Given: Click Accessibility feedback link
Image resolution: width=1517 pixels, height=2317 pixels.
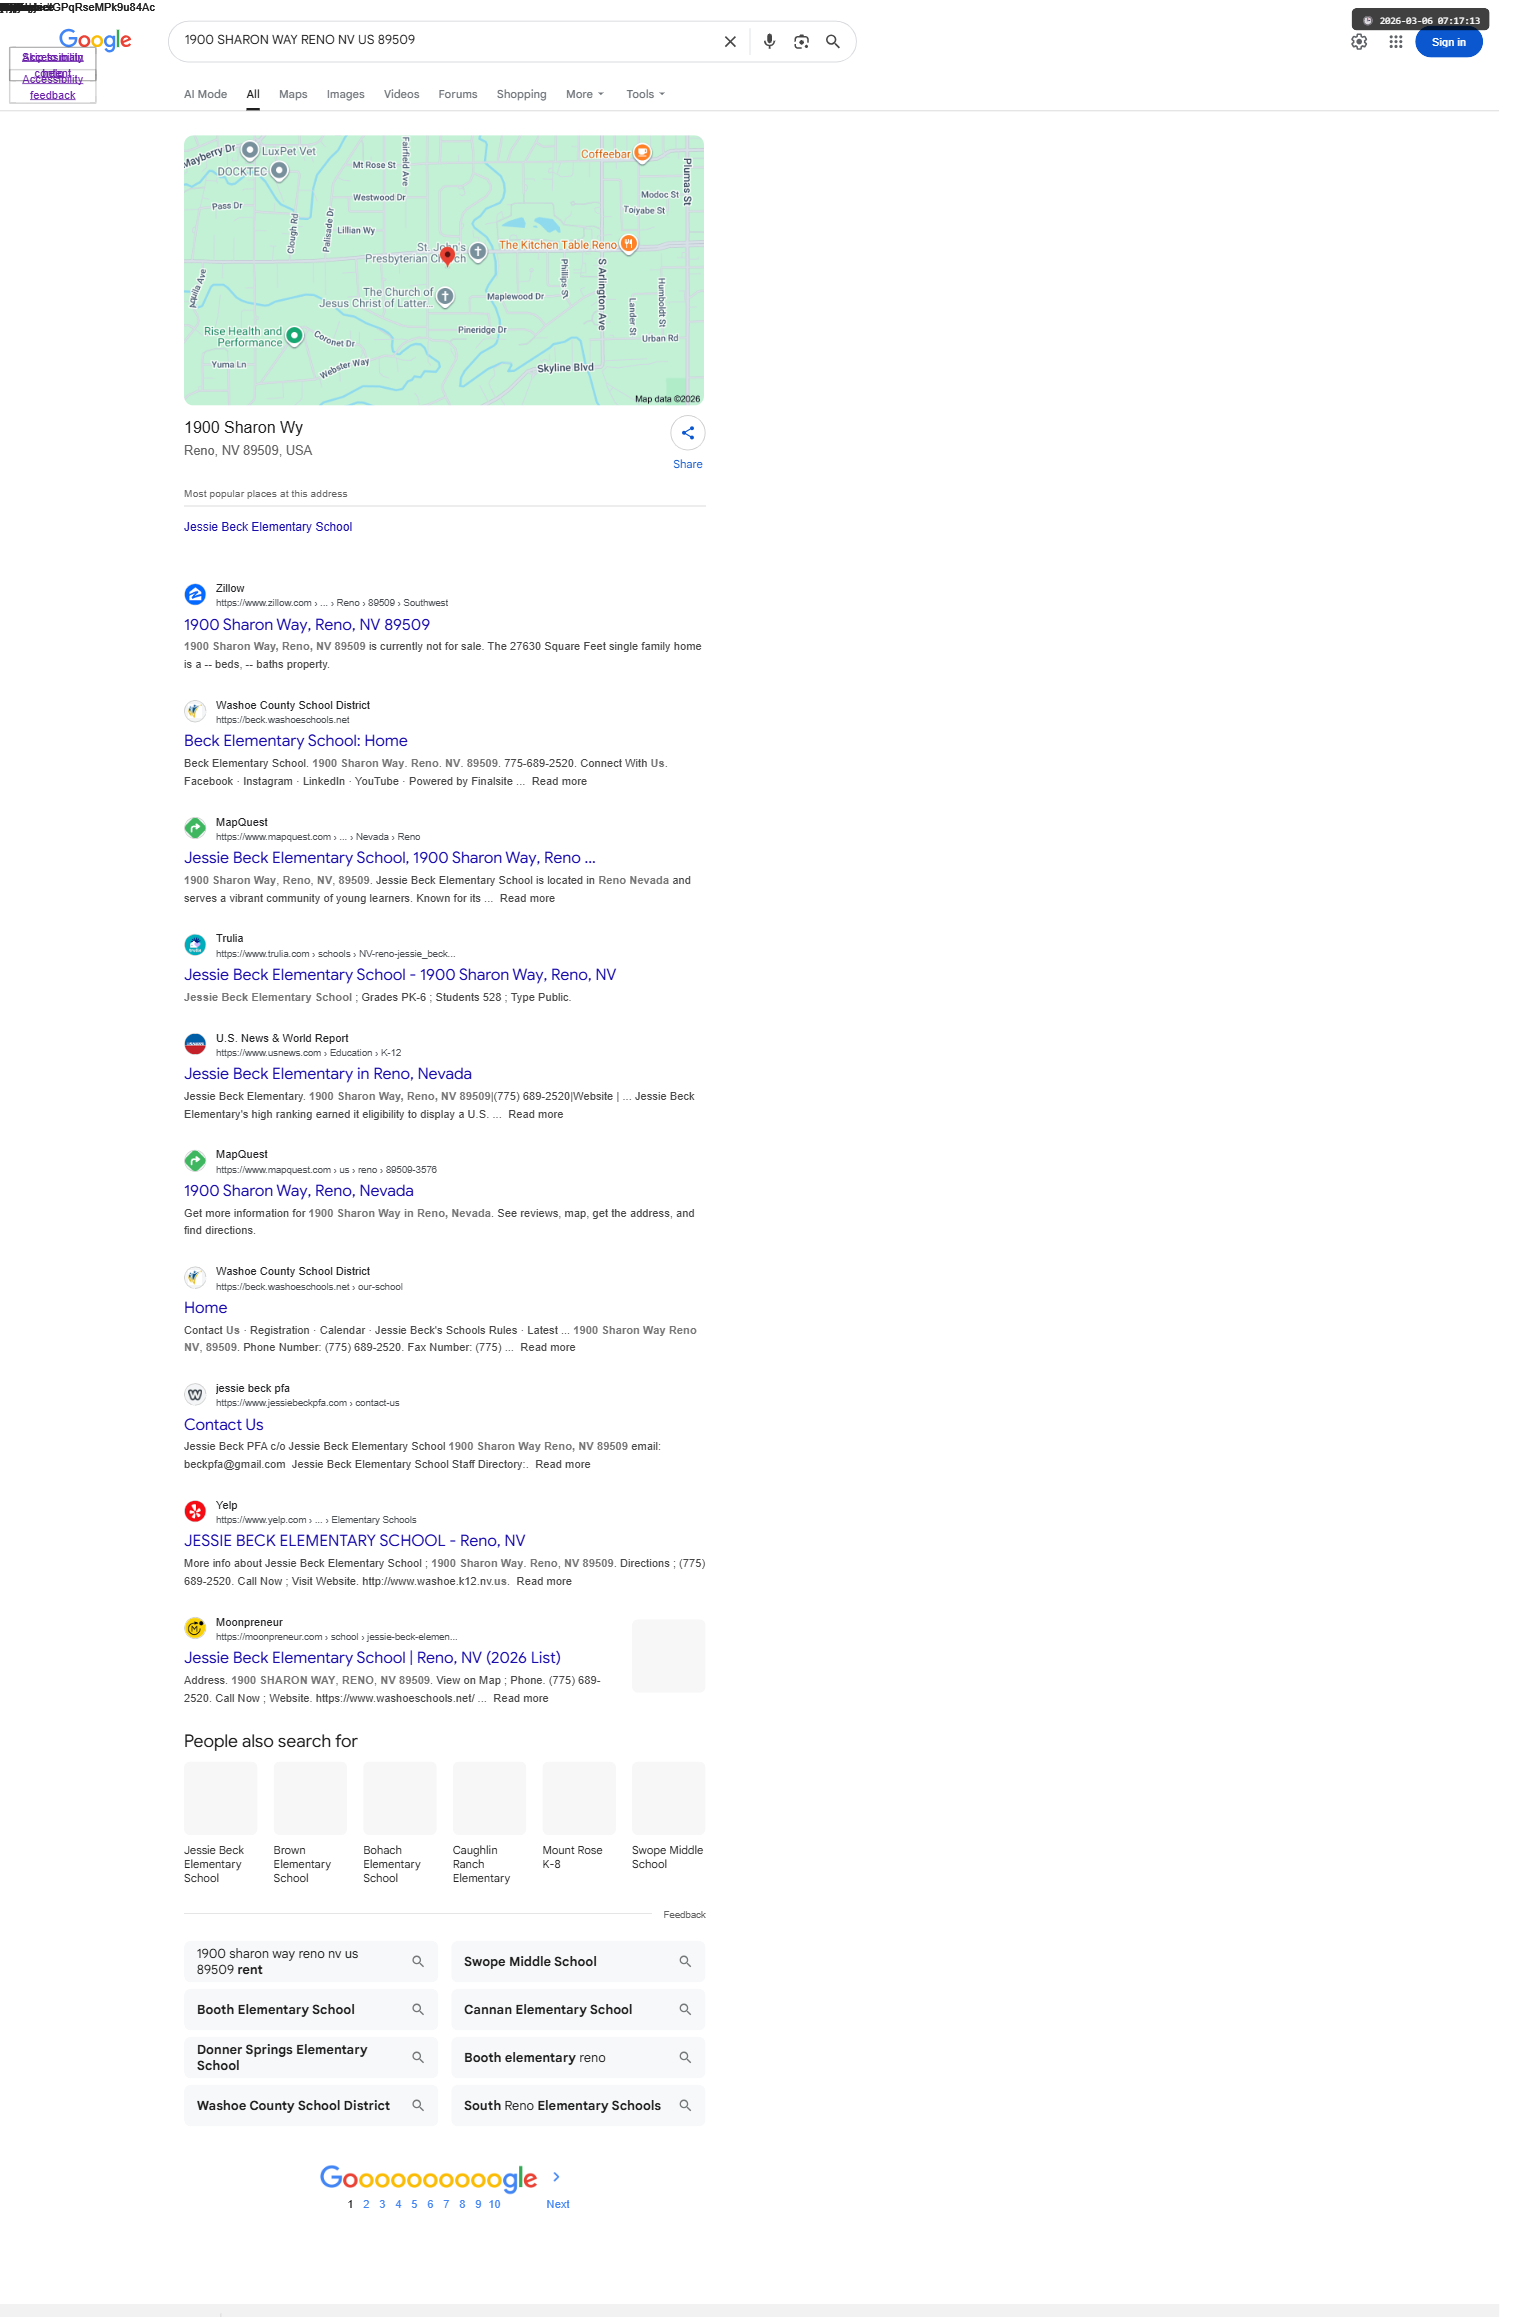Looking at the screenshot, I should point(53,87).
